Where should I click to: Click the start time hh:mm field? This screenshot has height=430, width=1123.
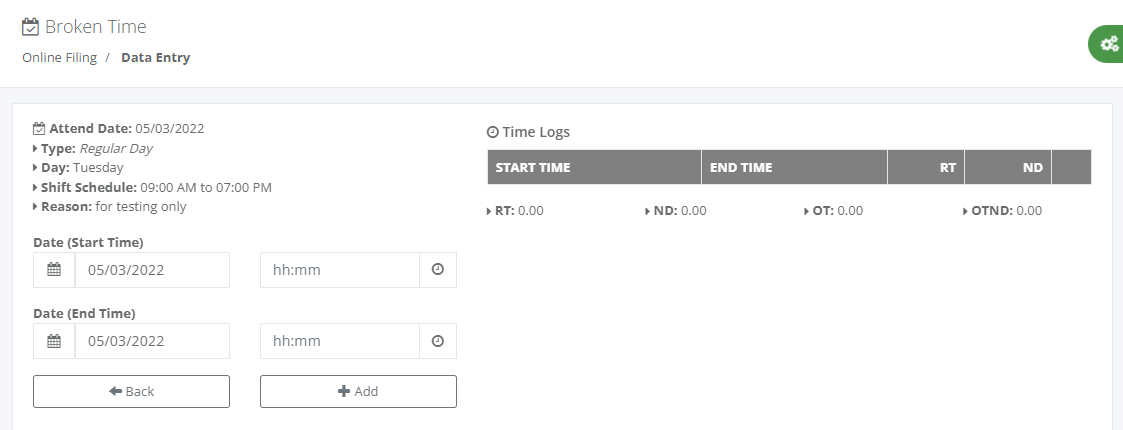(339, 270)
